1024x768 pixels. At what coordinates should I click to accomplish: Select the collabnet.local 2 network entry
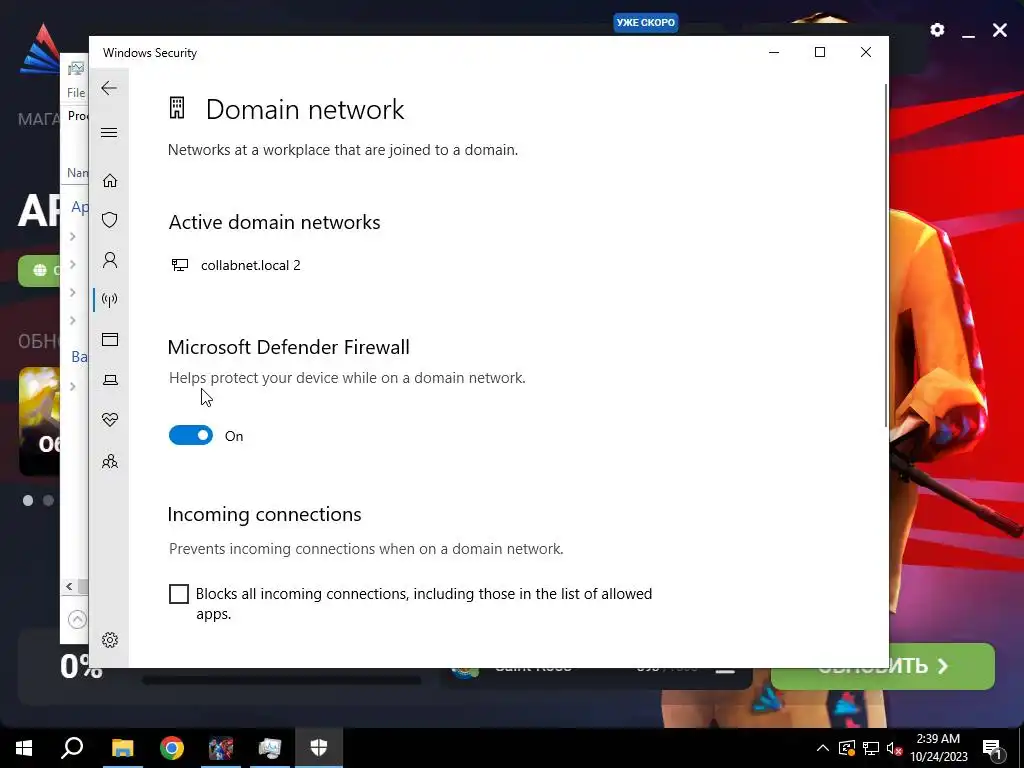tap(236, 265)
